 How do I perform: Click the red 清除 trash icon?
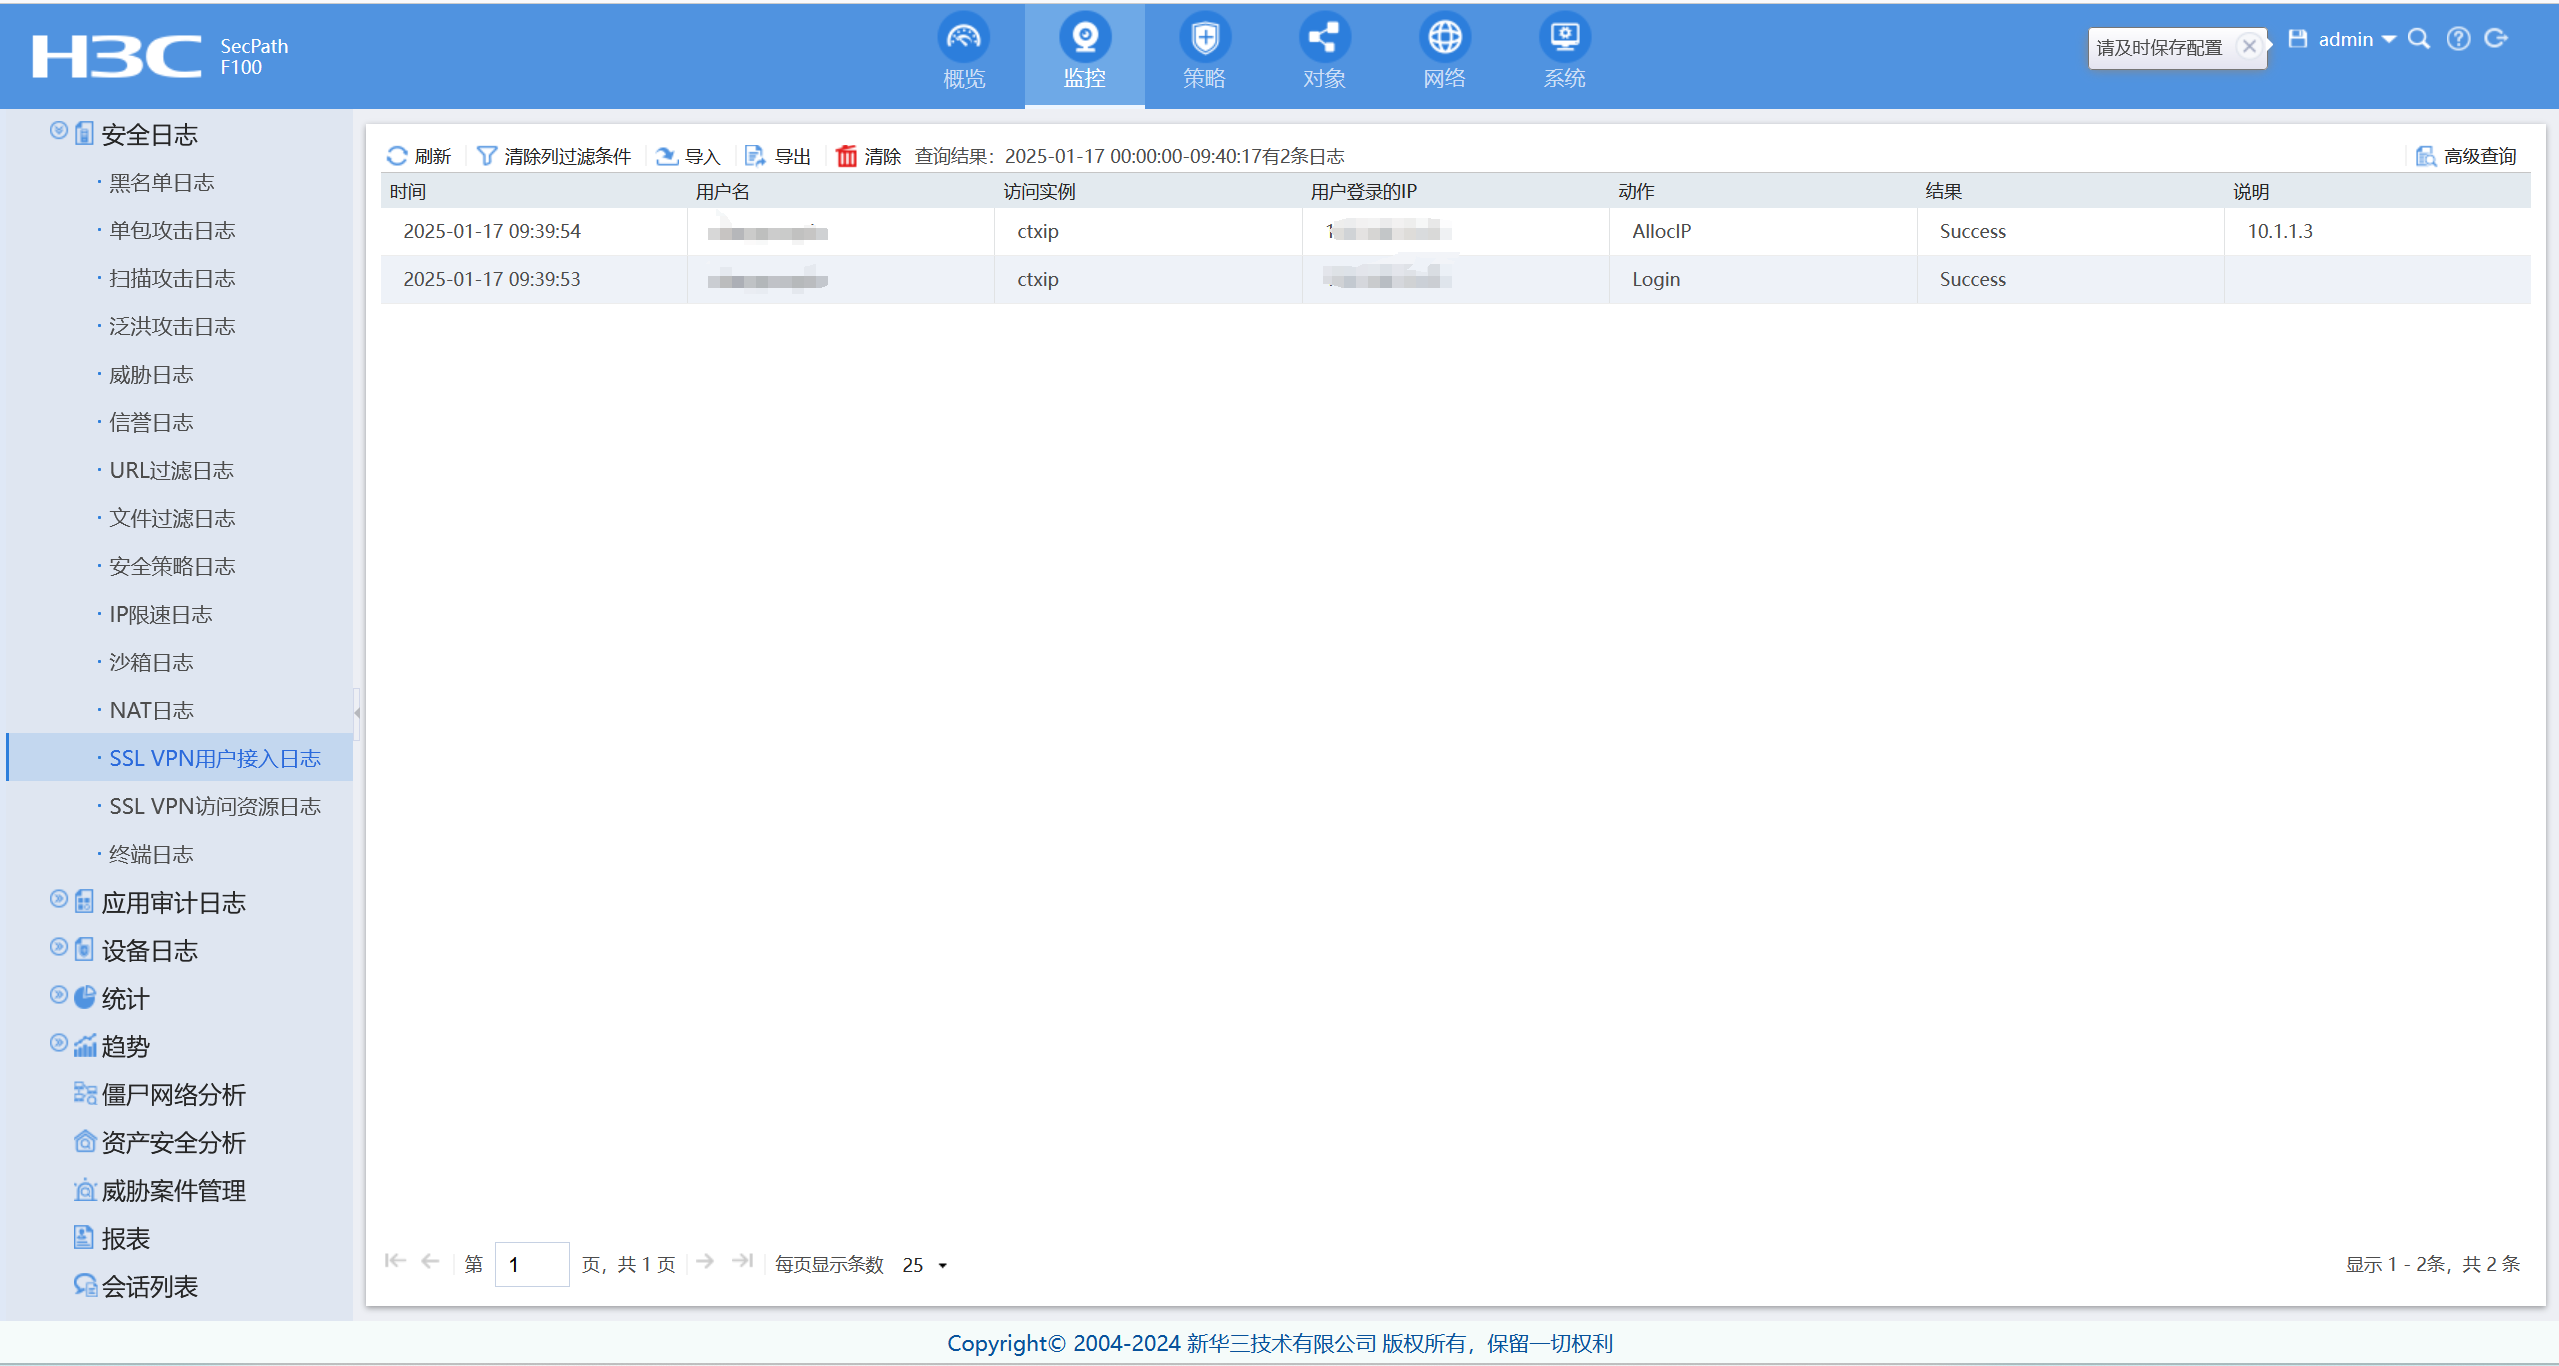pyautogui.click(x=847, y=156)
